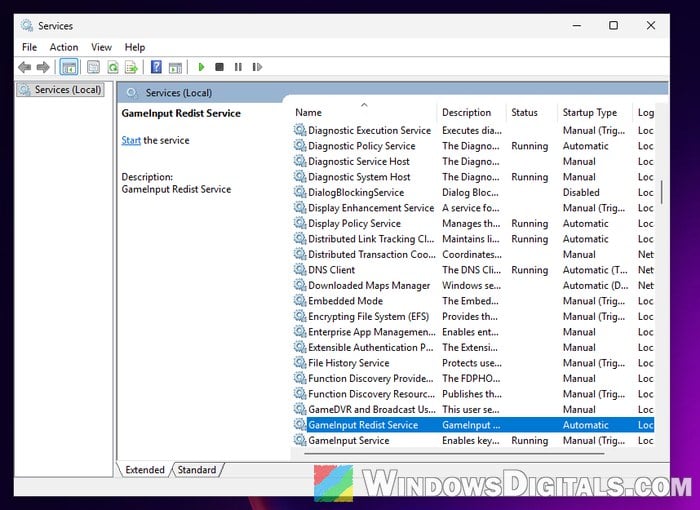This screenshot has width=700, height=510.
Task: Select the Diagnostic Policy Service row
Action: point(473,146)
